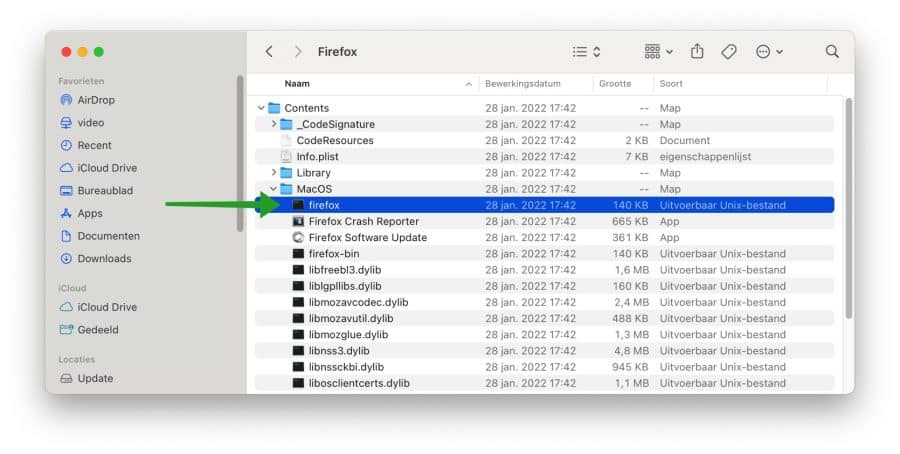Expand the Library folder
This screenshot has width=900, height=454.
[274, 172]
